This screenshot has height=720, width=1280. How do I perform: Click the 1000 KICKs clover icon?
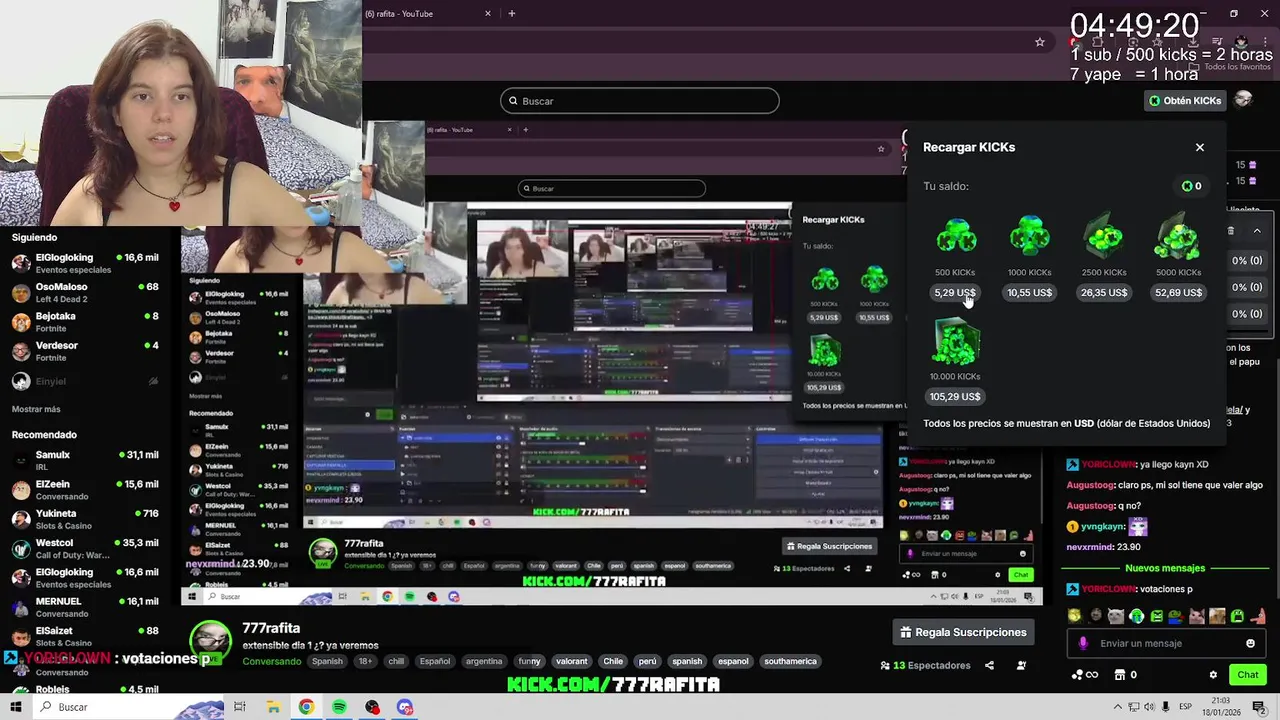1029,237
